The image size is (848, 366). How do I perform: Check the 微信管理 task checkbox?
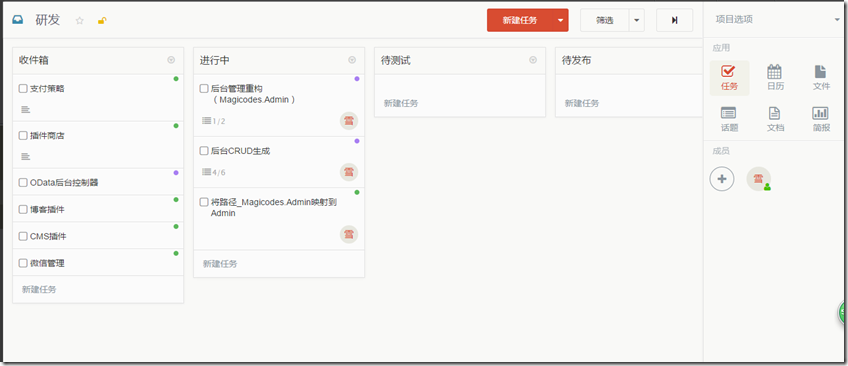point(23,263)
